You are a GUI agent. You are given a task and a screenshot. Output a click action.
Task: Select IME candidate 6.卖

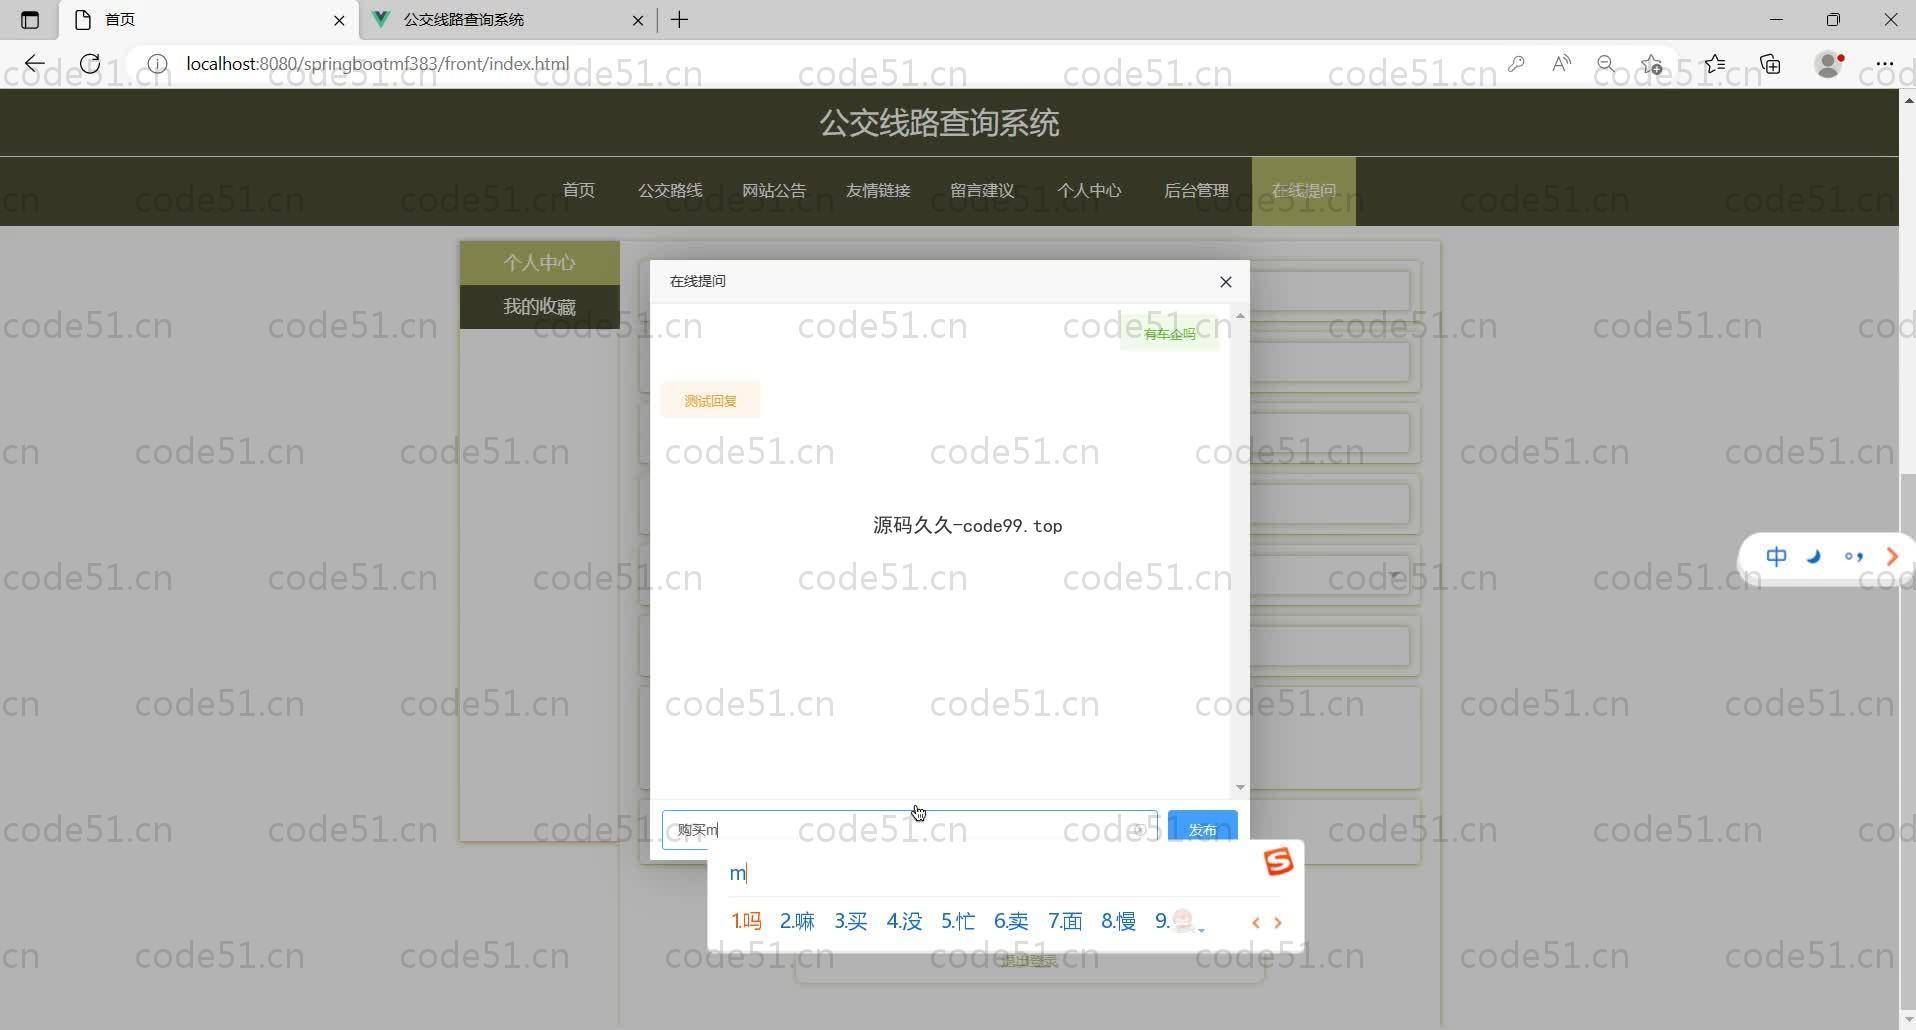[1011, 921]
